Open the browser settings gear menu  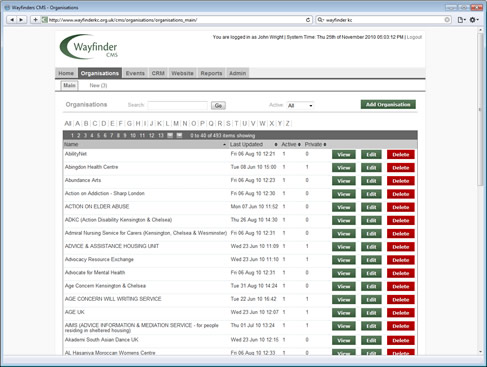[x=474, y=20]
